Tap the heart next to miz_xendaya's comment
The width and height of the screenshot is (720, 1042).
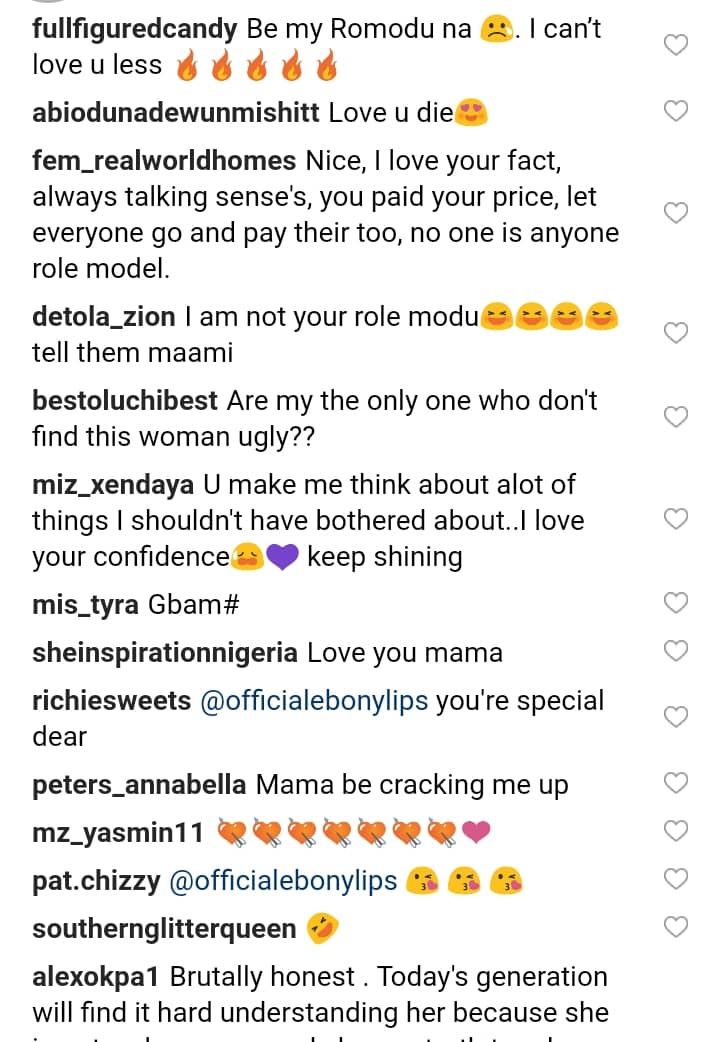click(x=677, y=518)
